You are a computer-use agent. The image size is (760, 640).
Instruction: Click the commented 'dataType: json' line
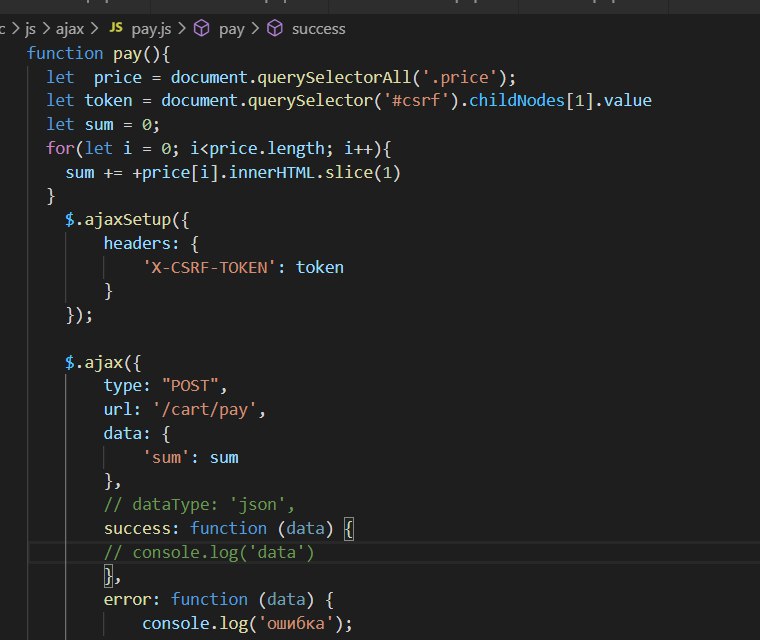coord(199,505)
